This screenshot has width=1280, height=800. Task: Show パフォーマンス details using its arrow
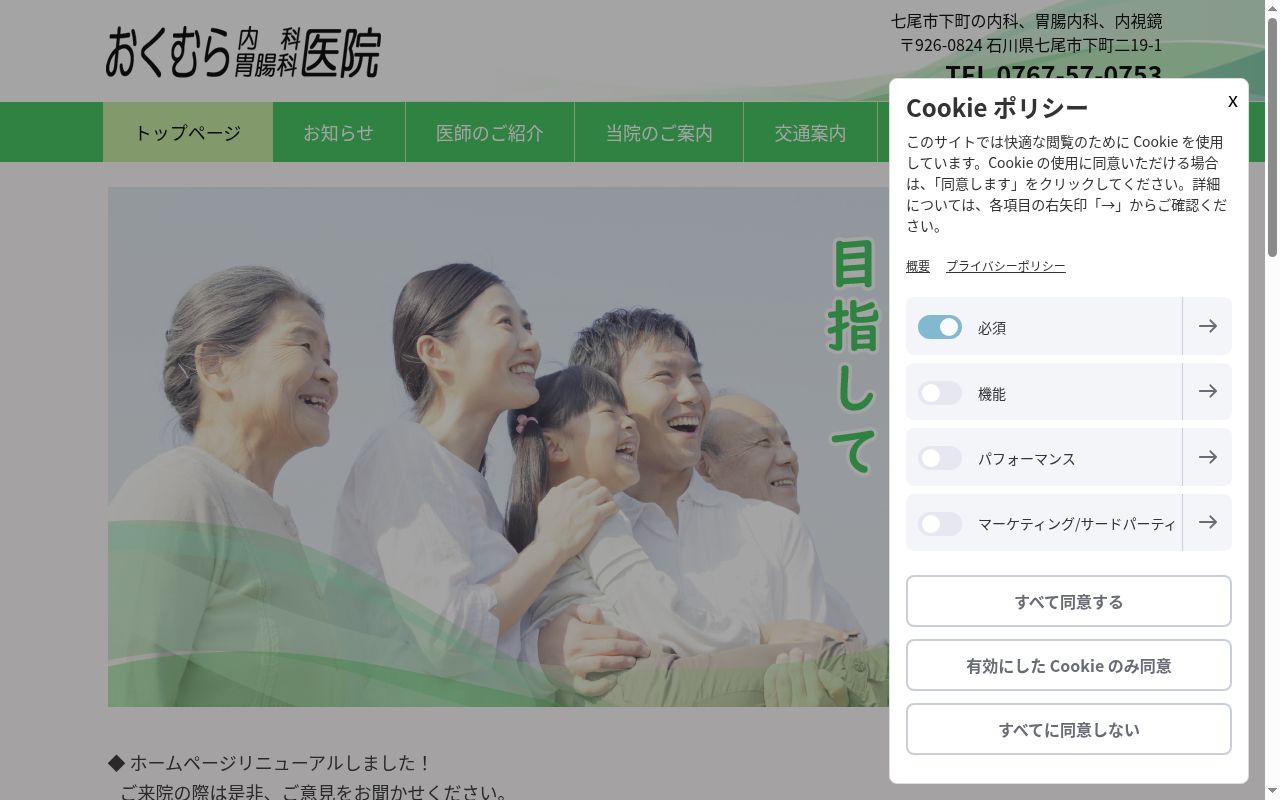pyautogui.click(x=1207, y=457)
